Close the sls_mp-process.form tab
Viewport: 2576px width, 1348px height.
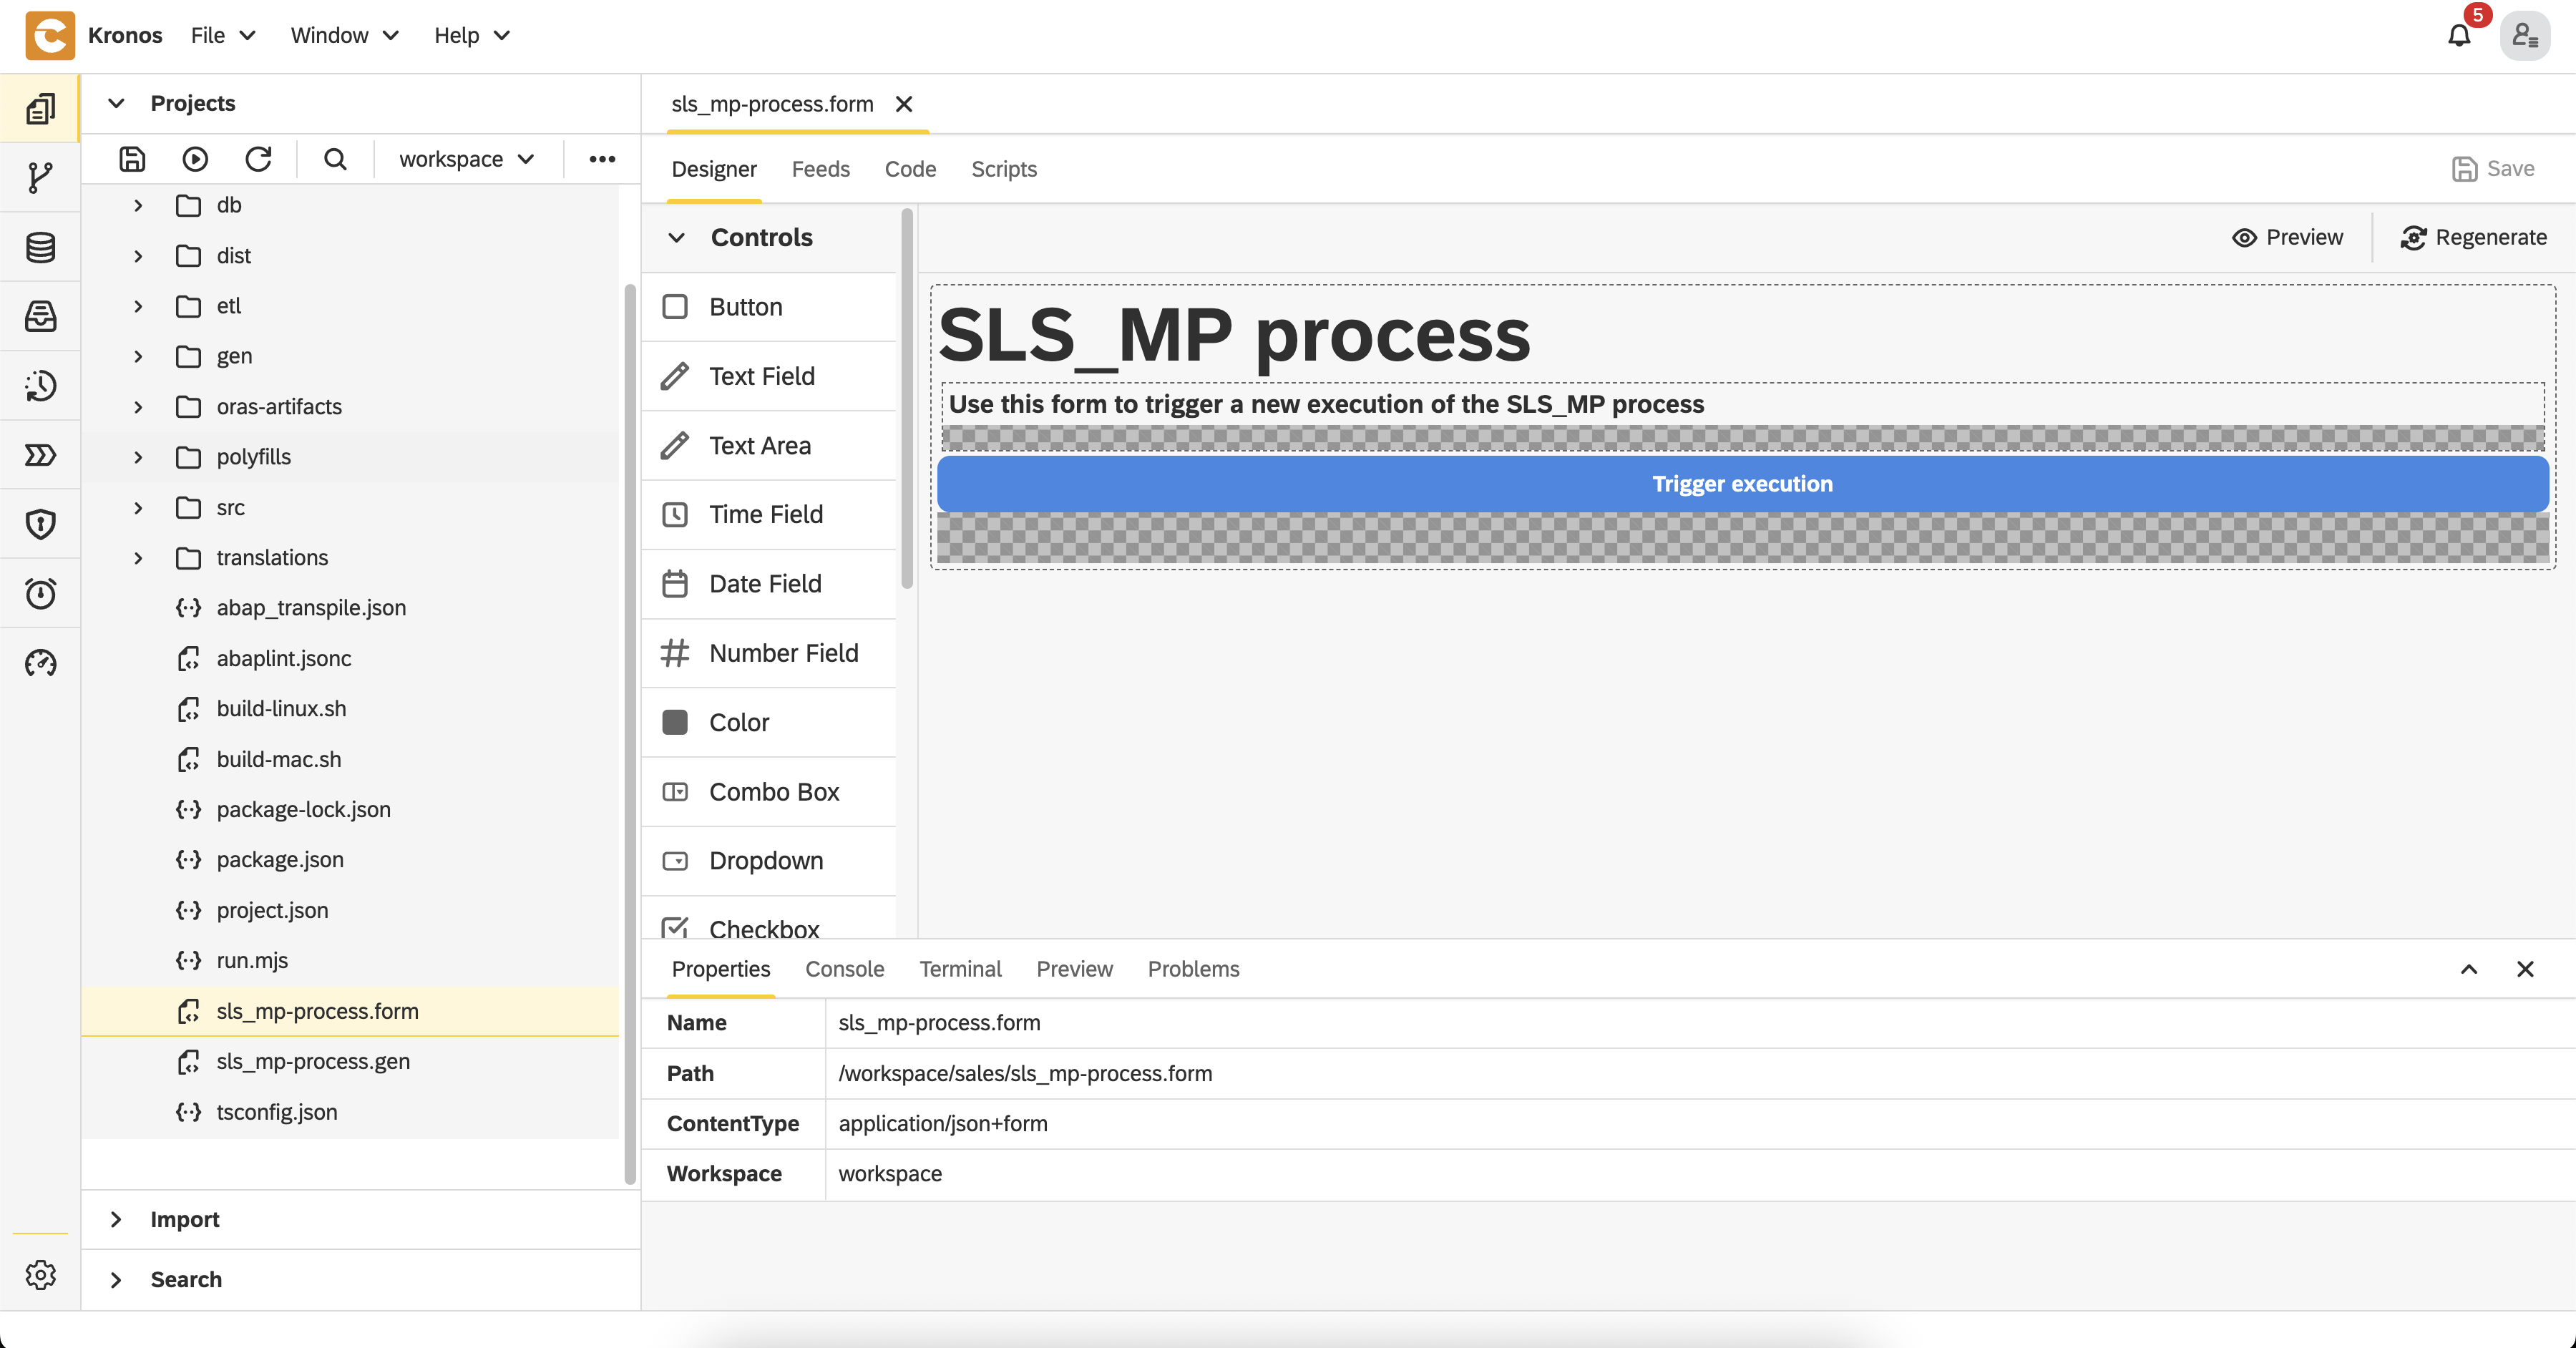coord(904,104)
